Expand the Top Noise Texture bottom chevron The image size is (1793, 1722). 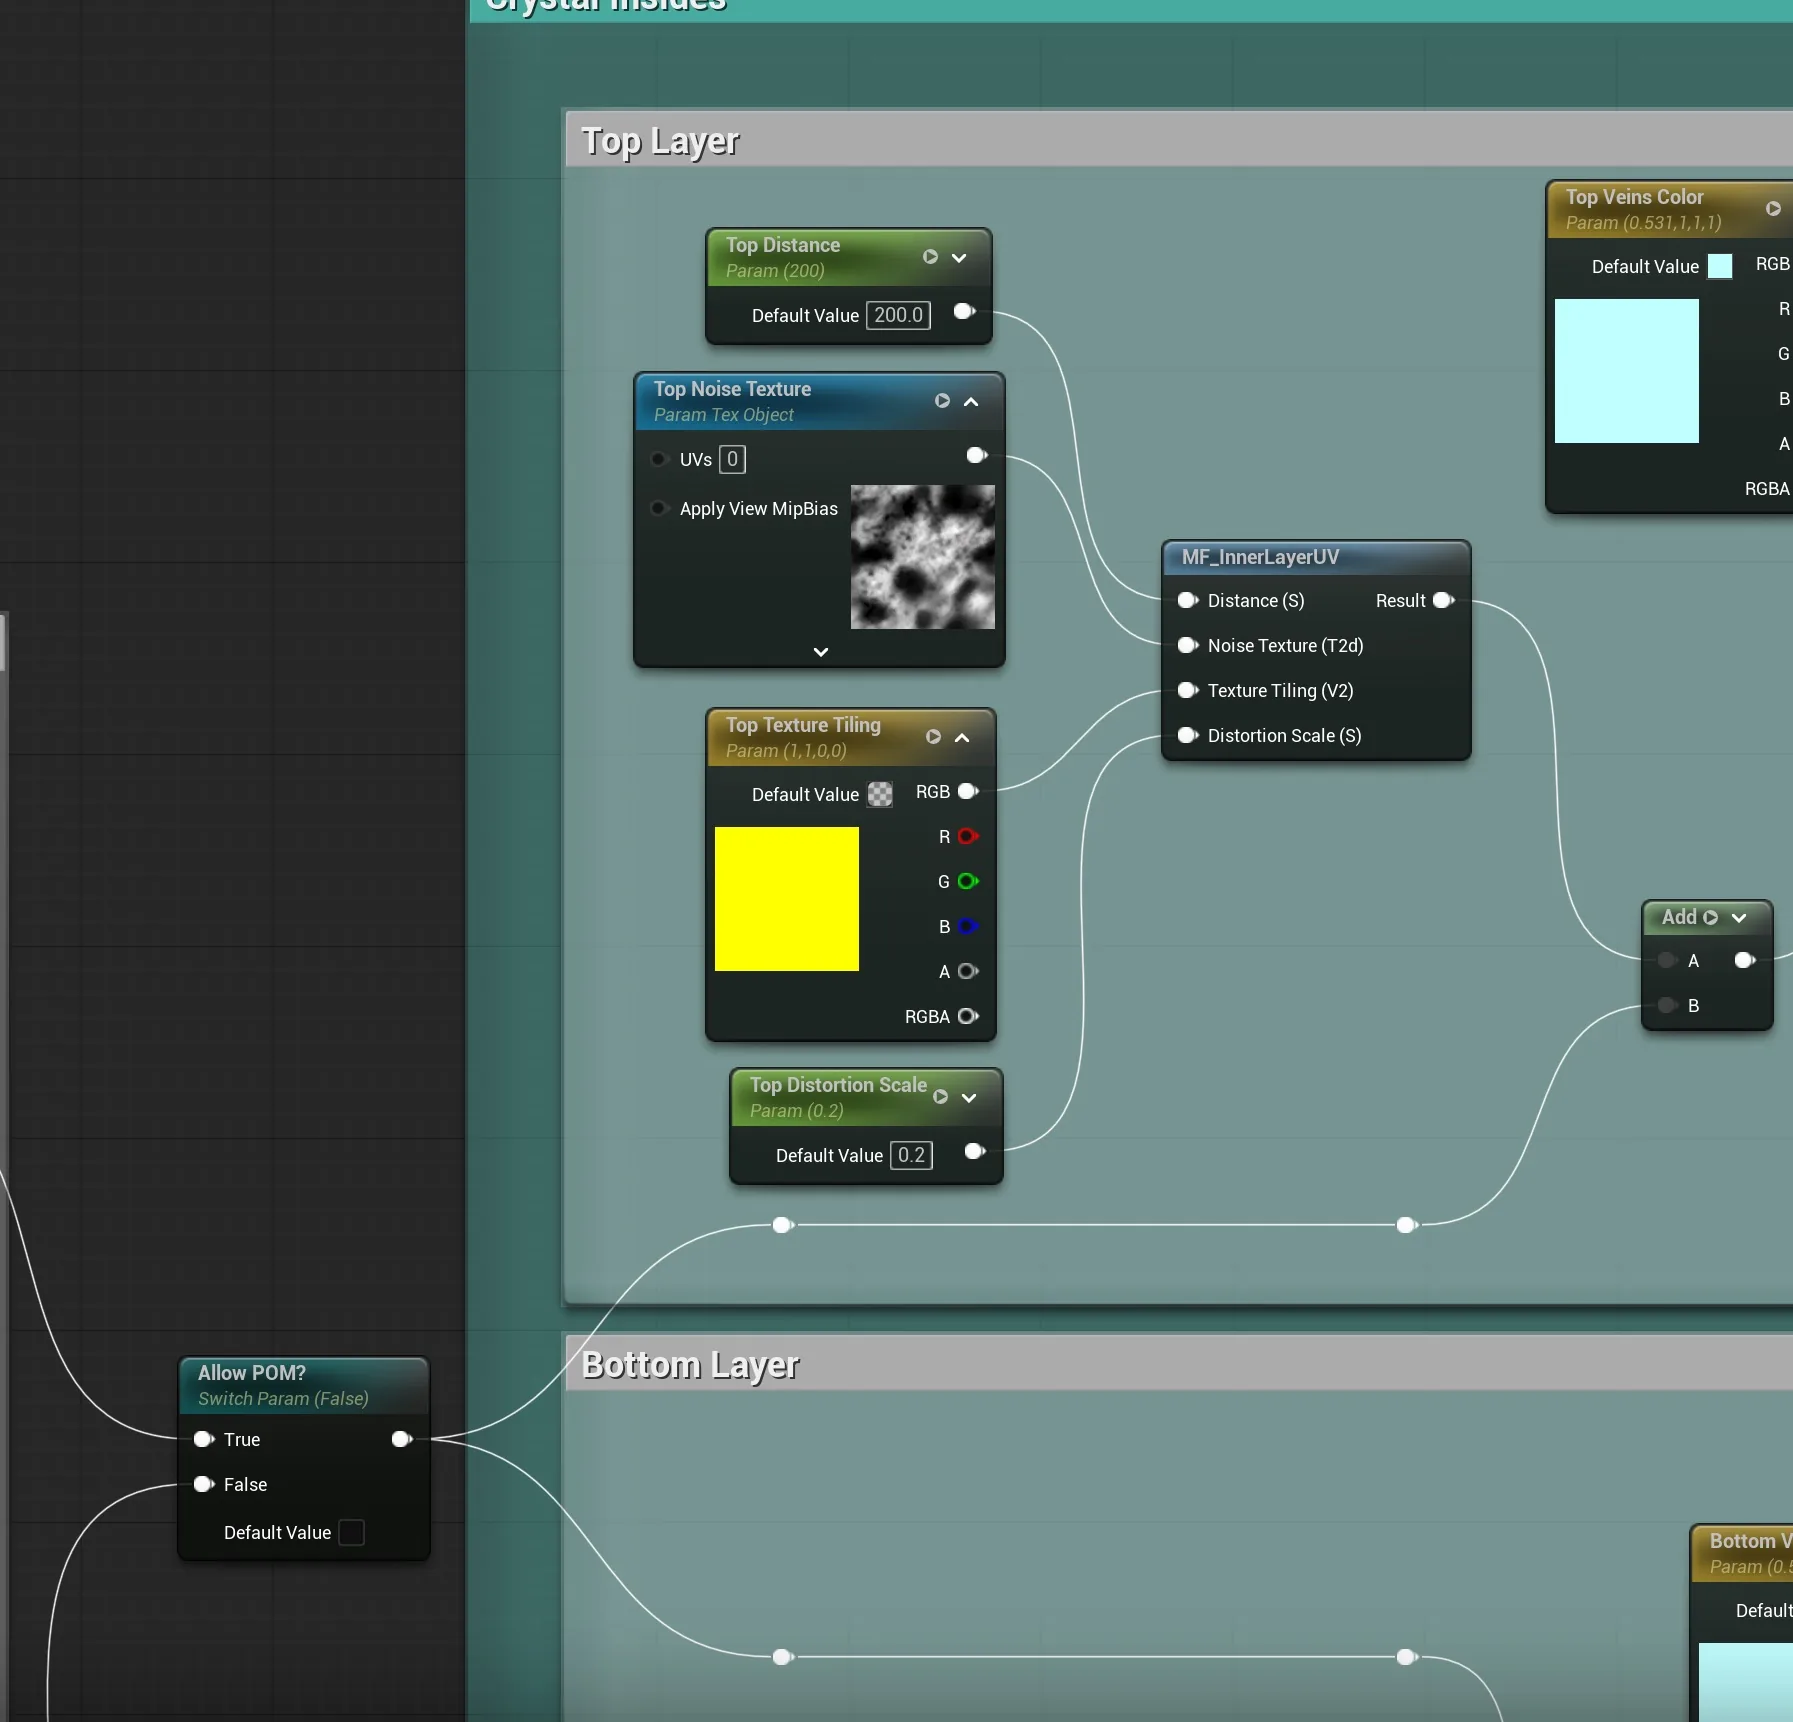[821, 652]
